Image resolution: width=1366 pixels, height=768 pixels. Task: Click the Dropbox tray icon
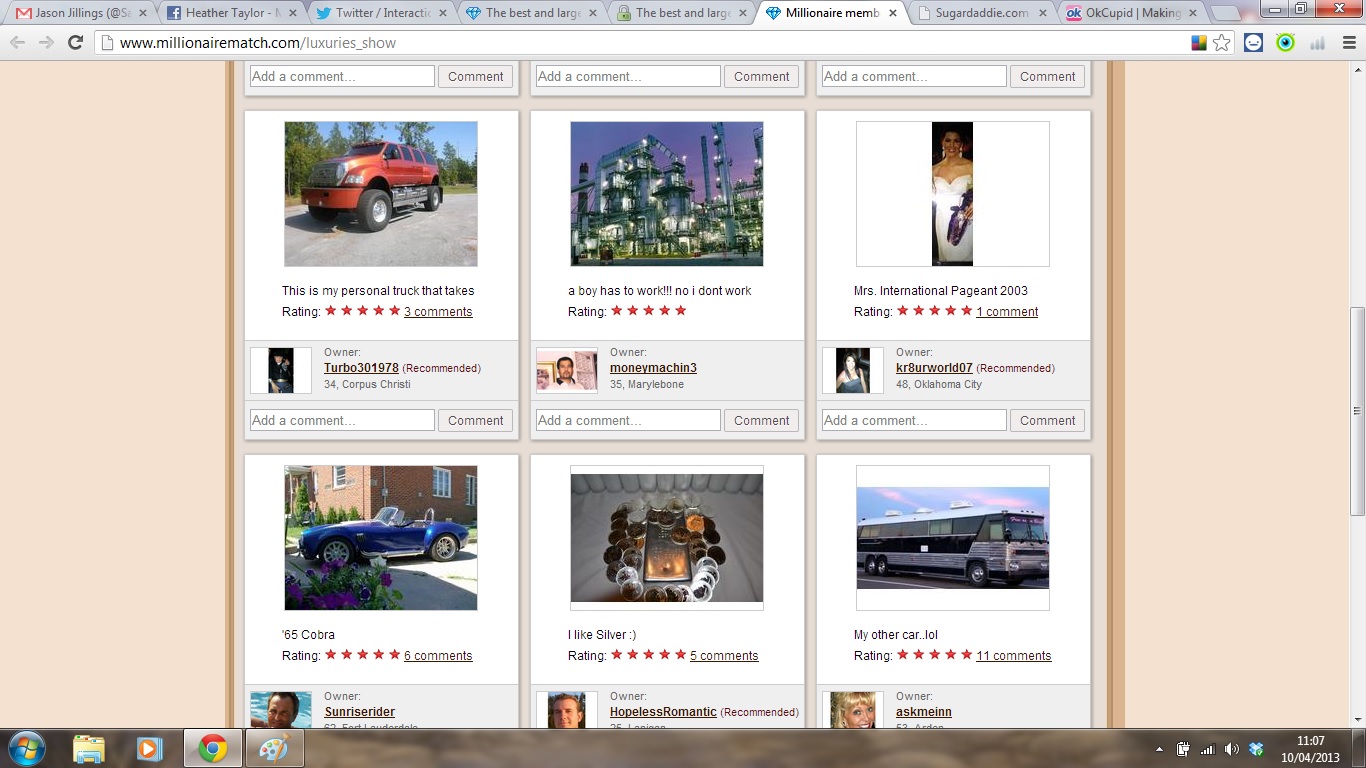point(1256,749)
